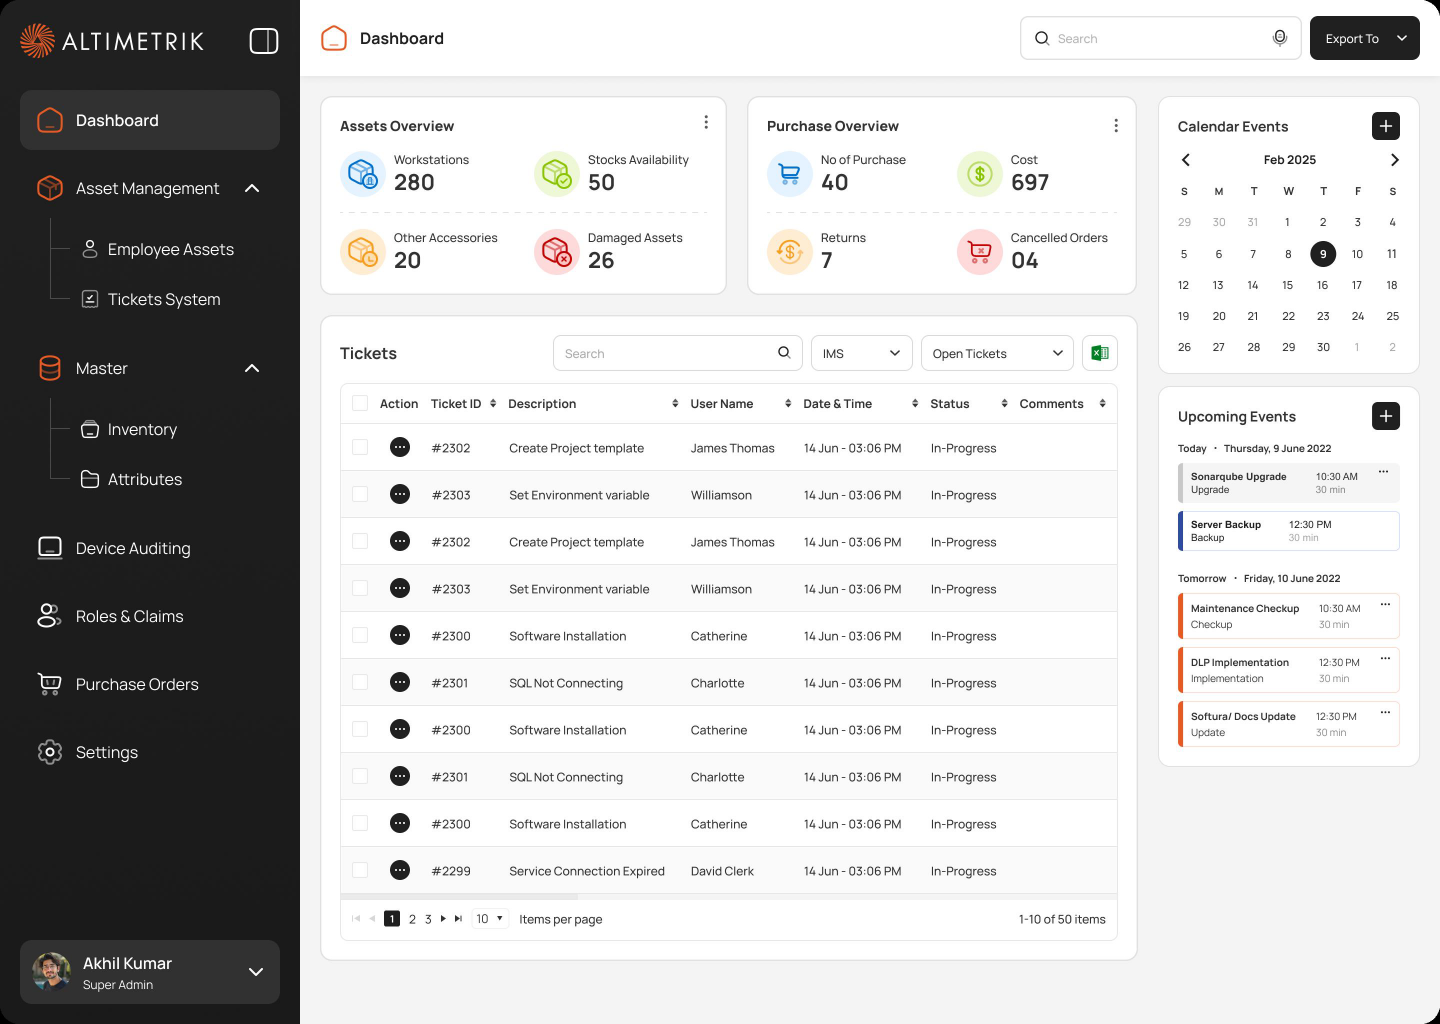Open options for Softura/Docs Update event
The image size is (1440, 1024).
1385,712
